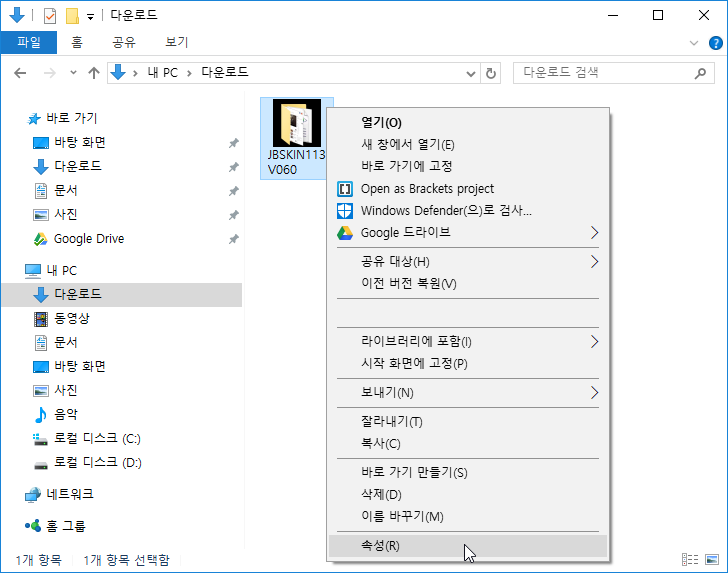Click the 1개 항목 선택함 status text
Screen dimensions: 728x573
127,560
